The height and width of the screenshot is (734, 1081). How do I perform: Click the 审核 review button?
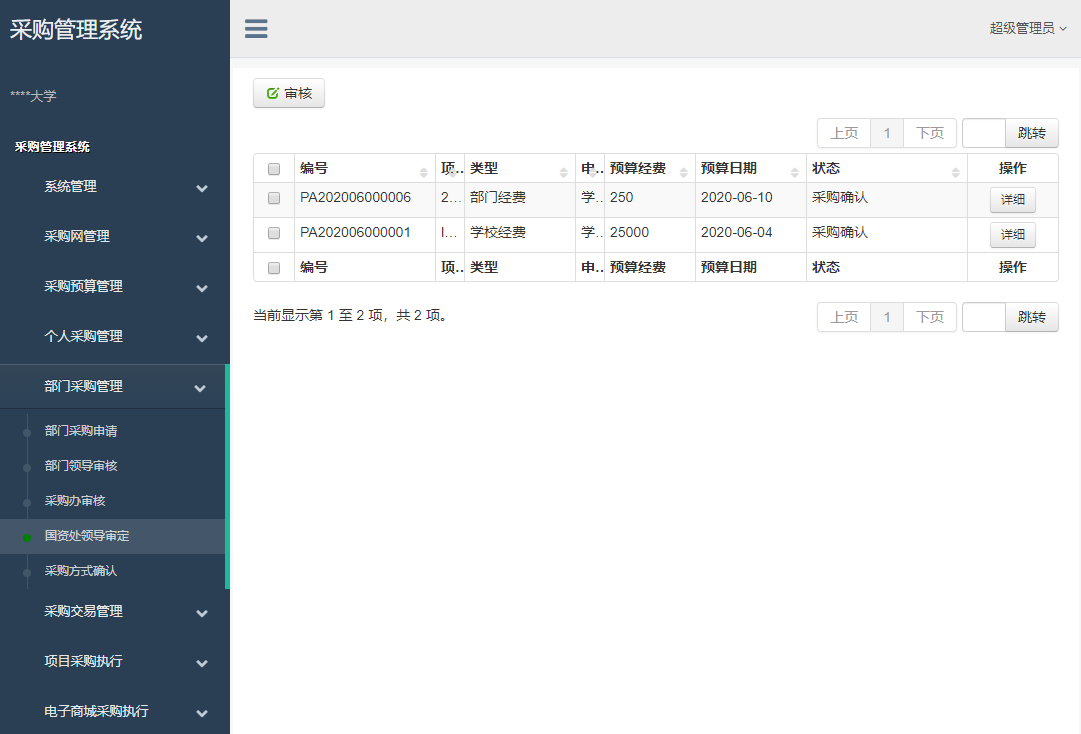(x=289, y=93)
